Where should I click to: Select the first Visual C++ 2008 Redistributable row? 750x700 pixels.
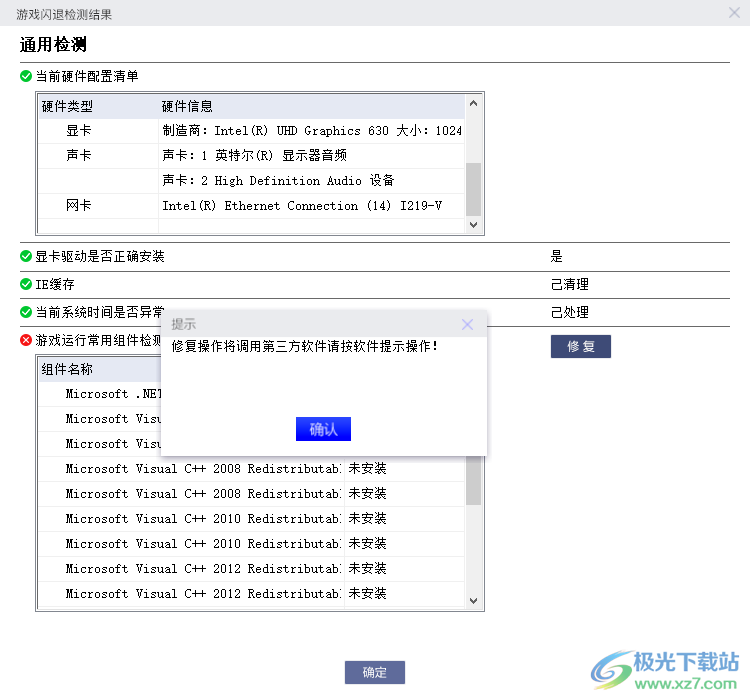[x=251, y=469]
